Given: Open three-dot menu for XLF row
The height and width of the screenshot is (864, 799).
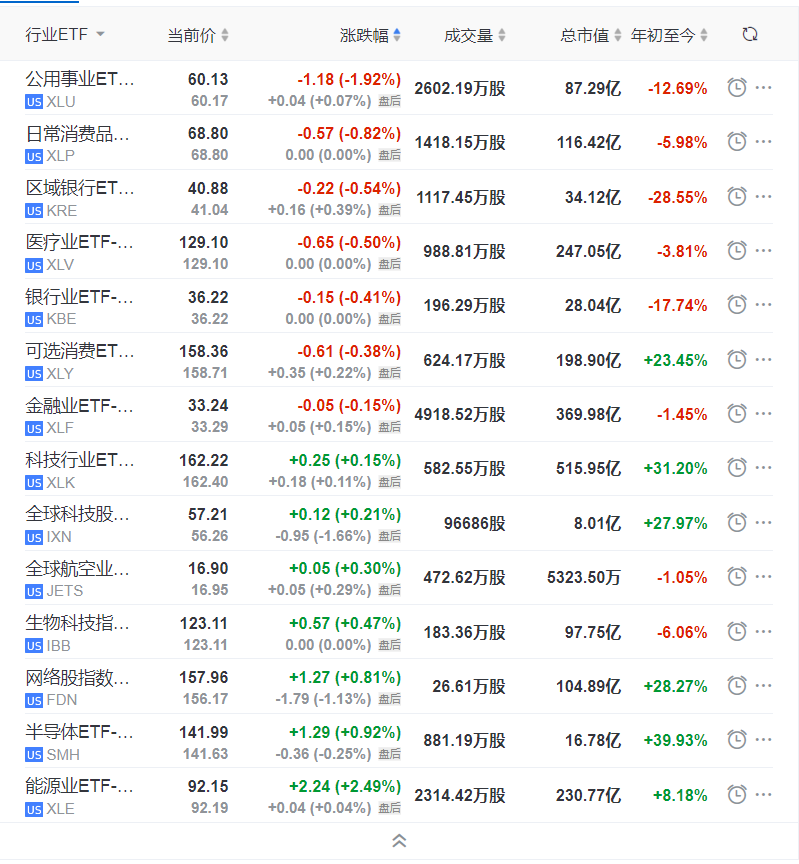Looking at the screenshot, I should coord(764,414).
